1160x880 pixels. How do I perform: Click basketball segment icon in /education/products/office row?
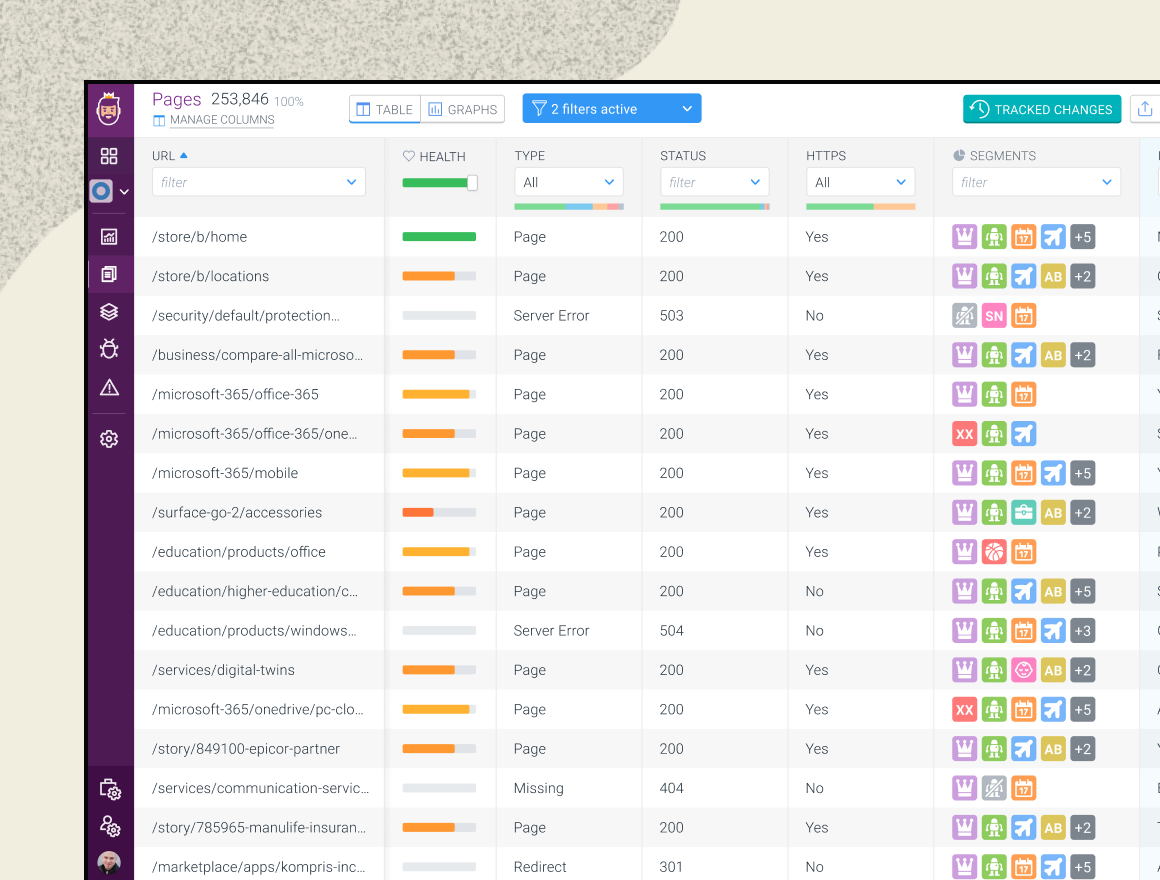click(994, 552)
